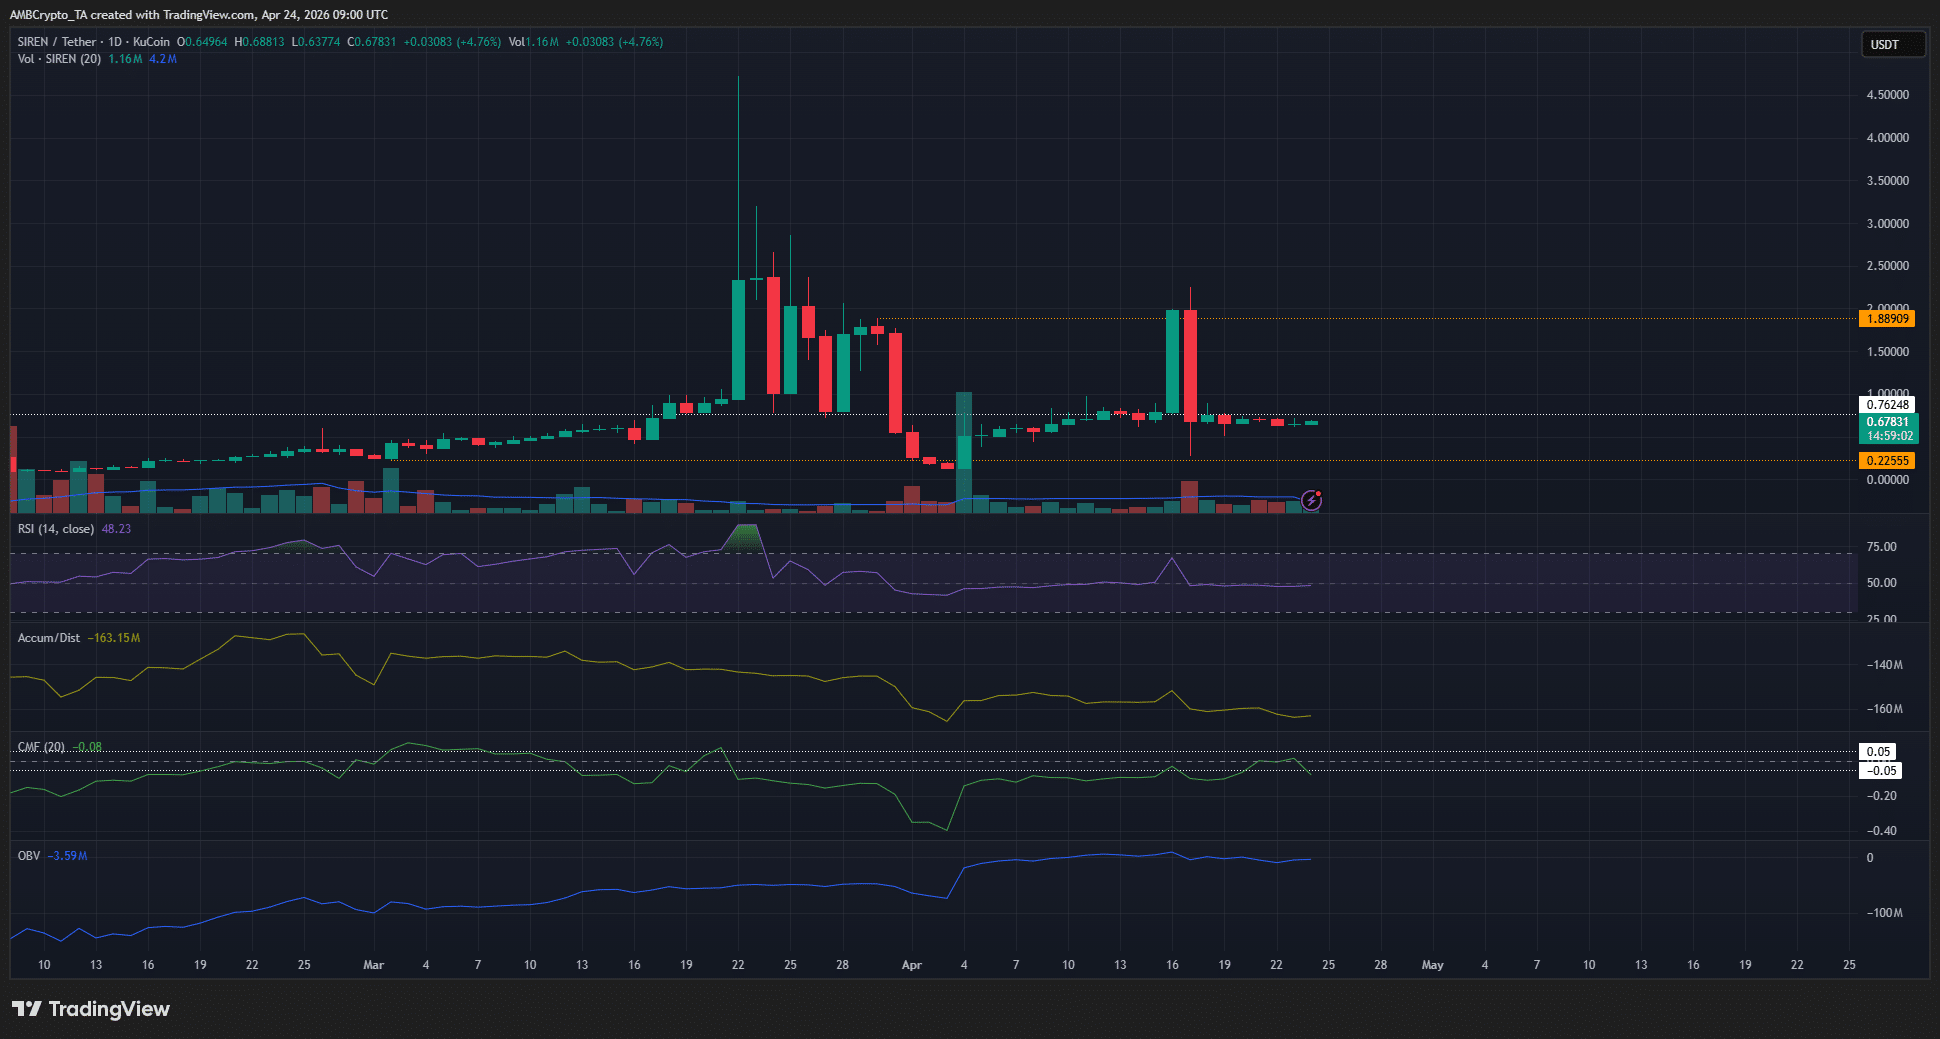1940x1039 pixels.
Task: Click the red notification dot on the lightning icon
Action: point(1320,492)
